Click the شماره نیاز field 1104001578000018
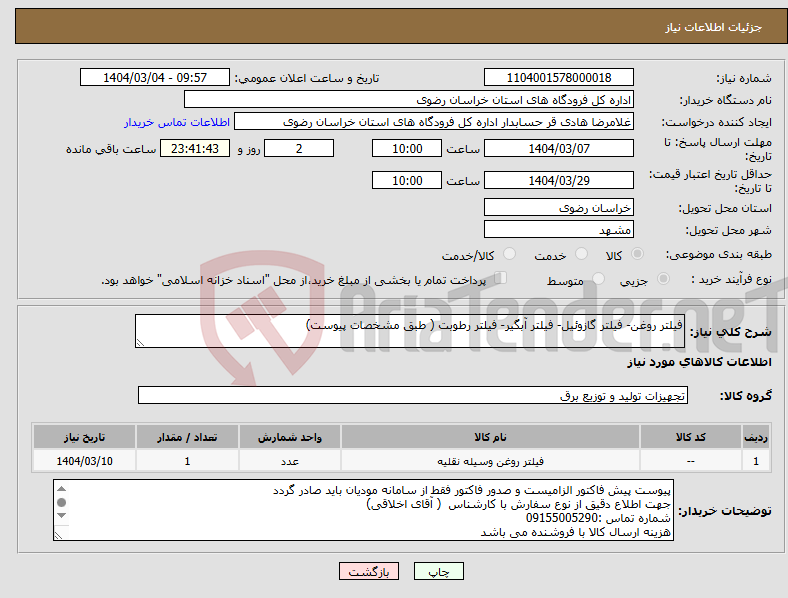 click(558, 77)
